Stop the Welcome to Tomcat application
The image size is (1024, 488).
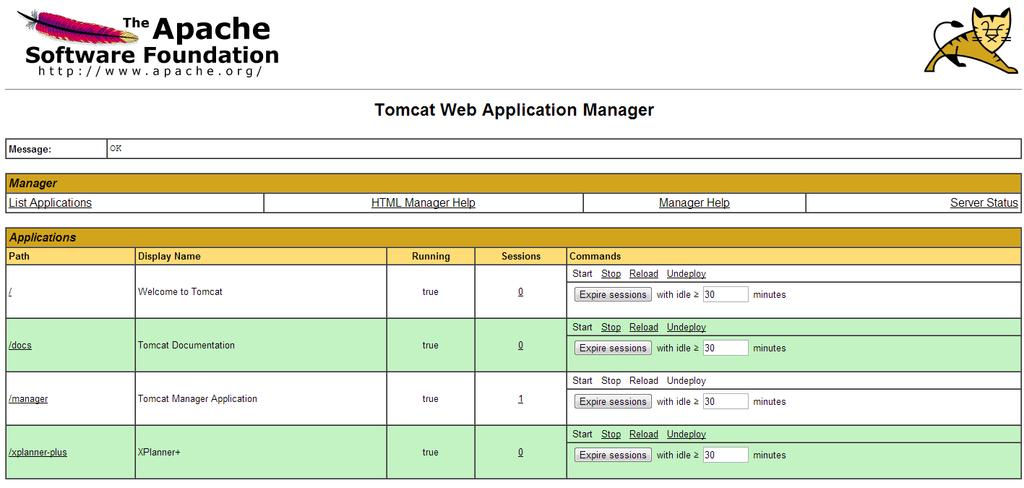(x=611, y=274)
